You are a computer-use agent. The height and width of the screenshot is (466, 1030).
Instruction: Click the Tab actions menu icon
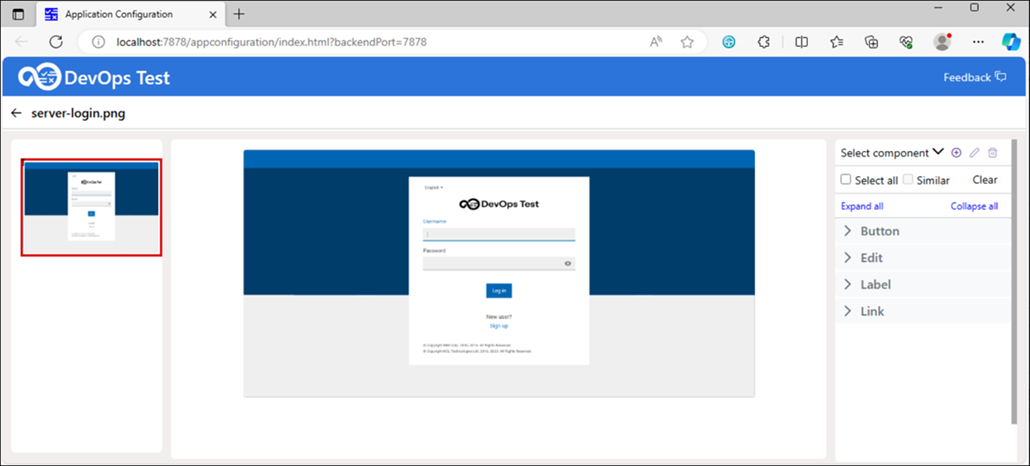click(18, 14)
